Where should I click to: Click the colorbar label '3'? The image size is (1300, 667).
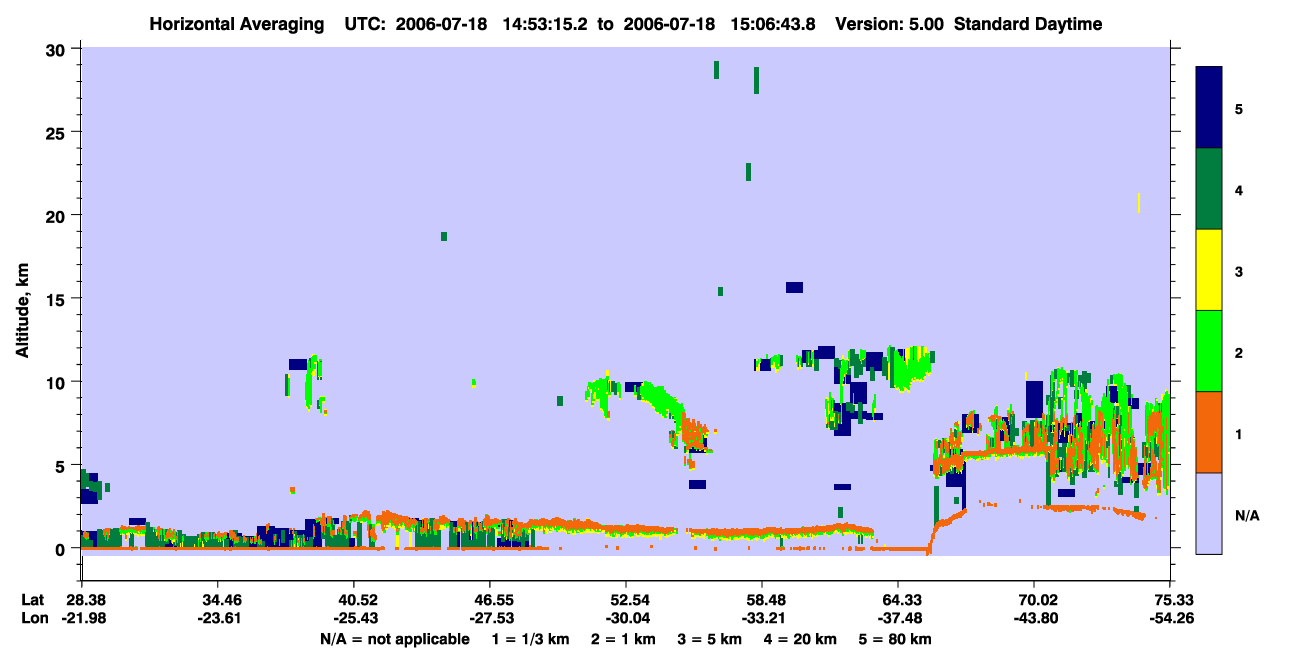[x=1239, y=271]
